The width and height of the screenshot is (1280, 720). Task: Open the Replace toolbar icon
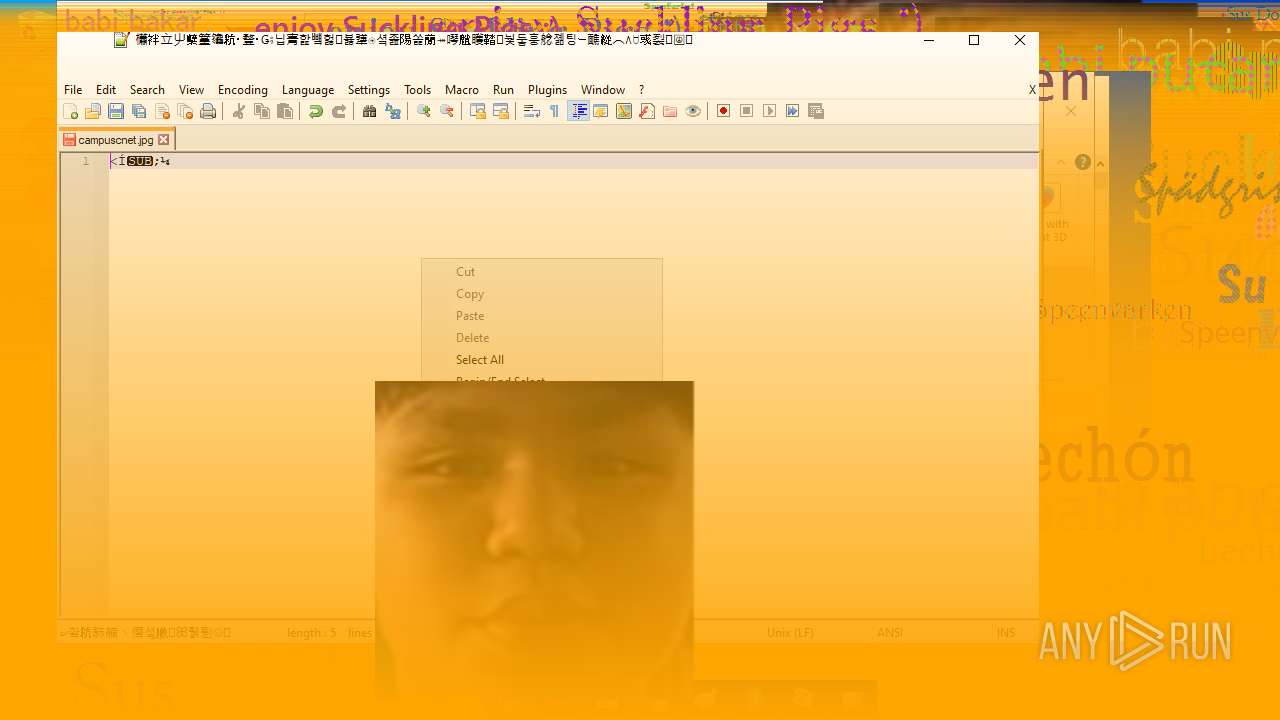click(393, 111)
